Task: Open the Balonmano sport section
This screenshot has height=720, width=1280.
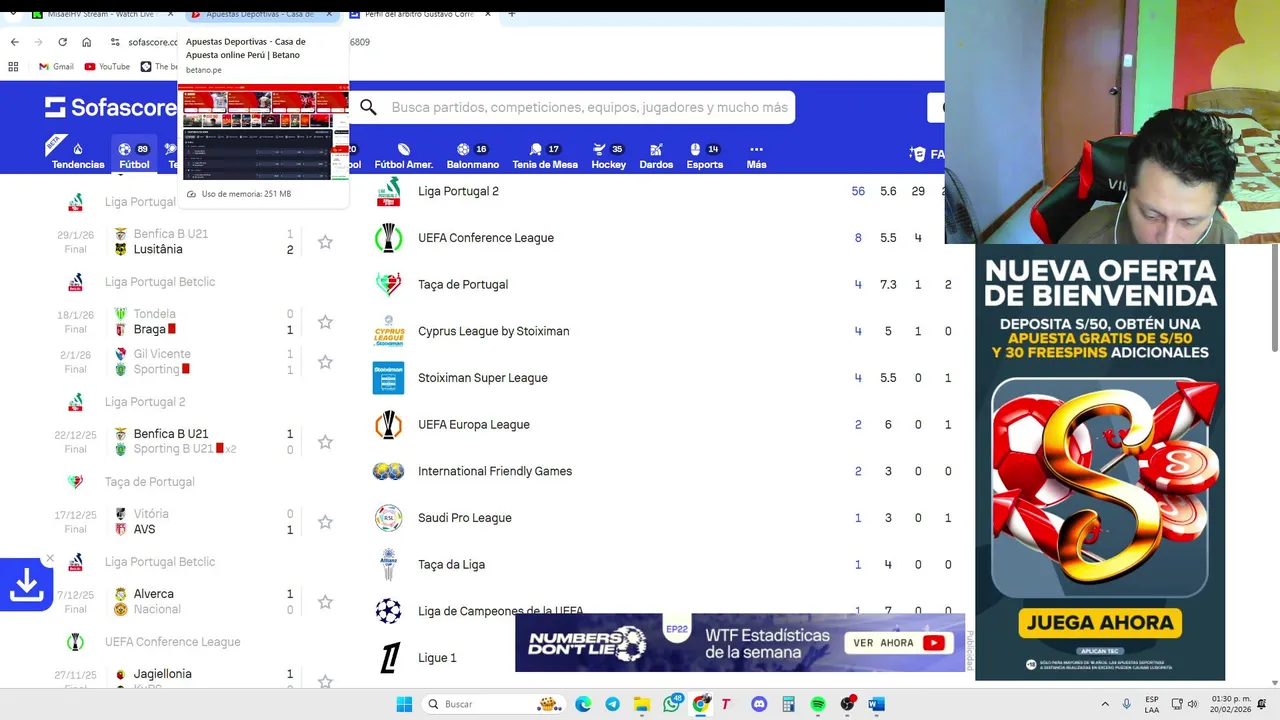Action: [x=472, y=156]
